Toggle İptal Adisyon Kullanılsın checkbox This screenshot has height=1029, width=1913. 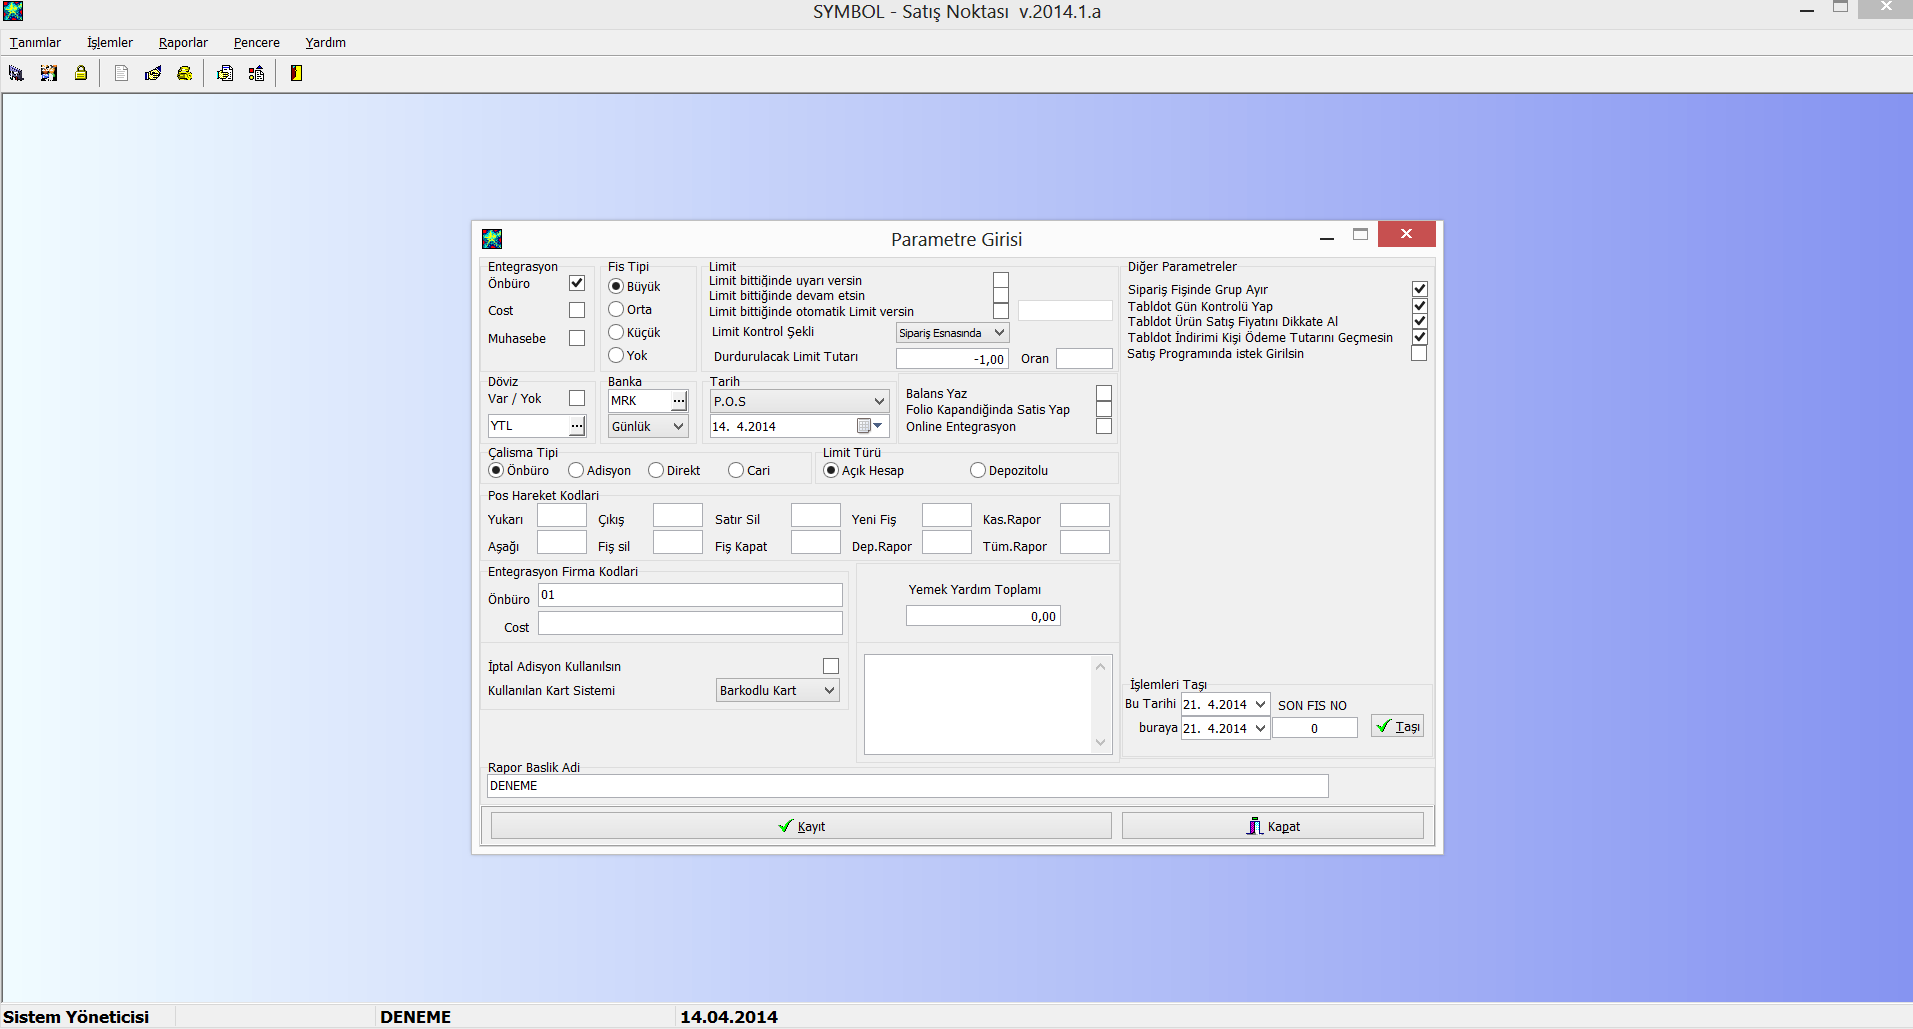[x=831, y=666]
